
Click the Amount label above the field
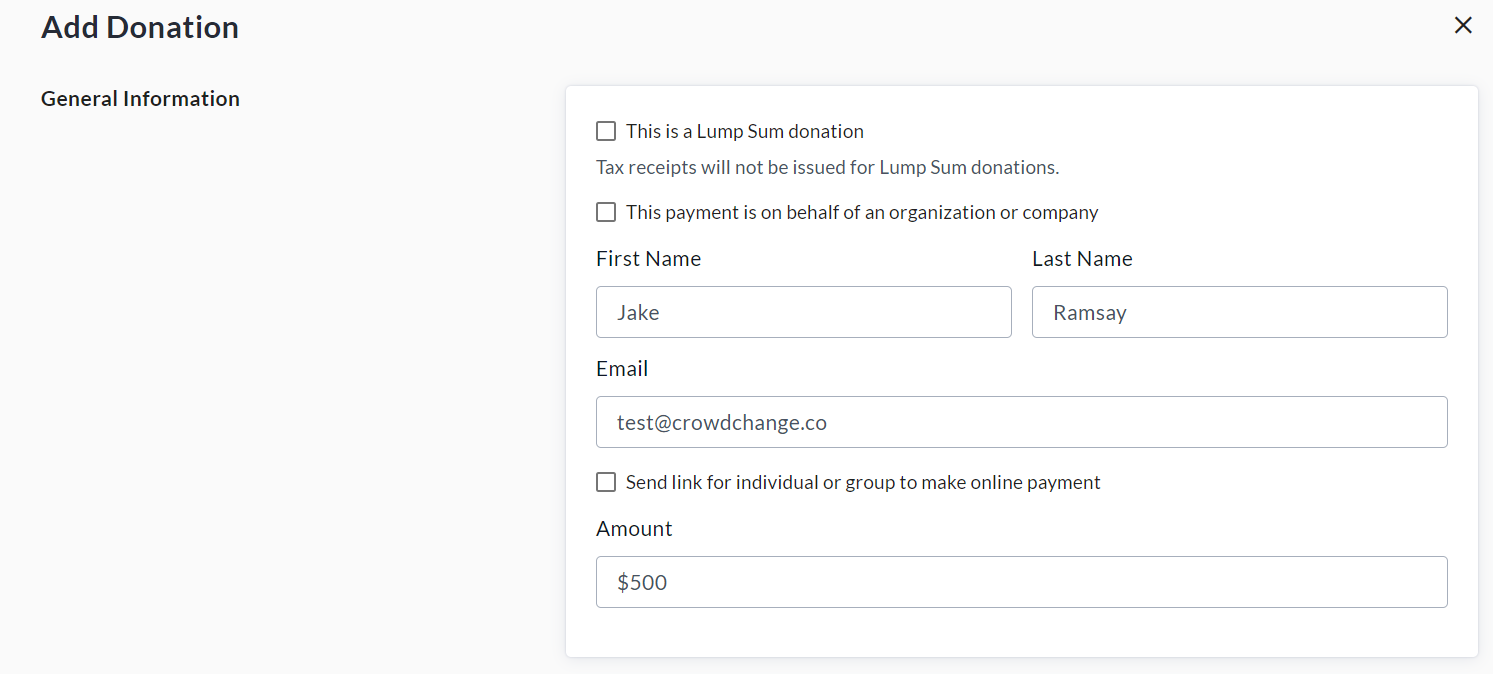pos(634,529)
